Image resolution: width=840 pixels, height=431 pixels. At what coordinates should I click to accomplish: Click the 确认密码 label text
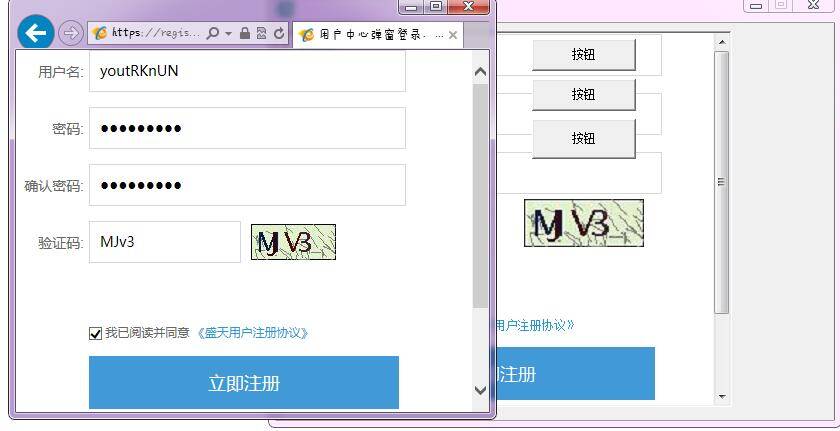(54, 186)
